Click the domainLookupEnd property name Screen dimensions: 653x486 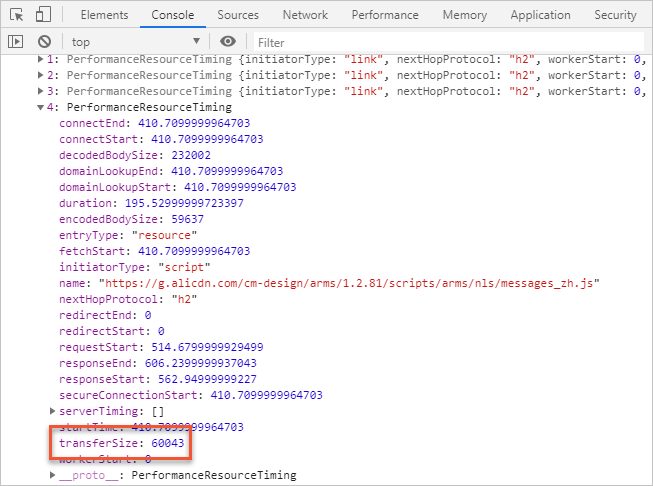click(109, 171)
